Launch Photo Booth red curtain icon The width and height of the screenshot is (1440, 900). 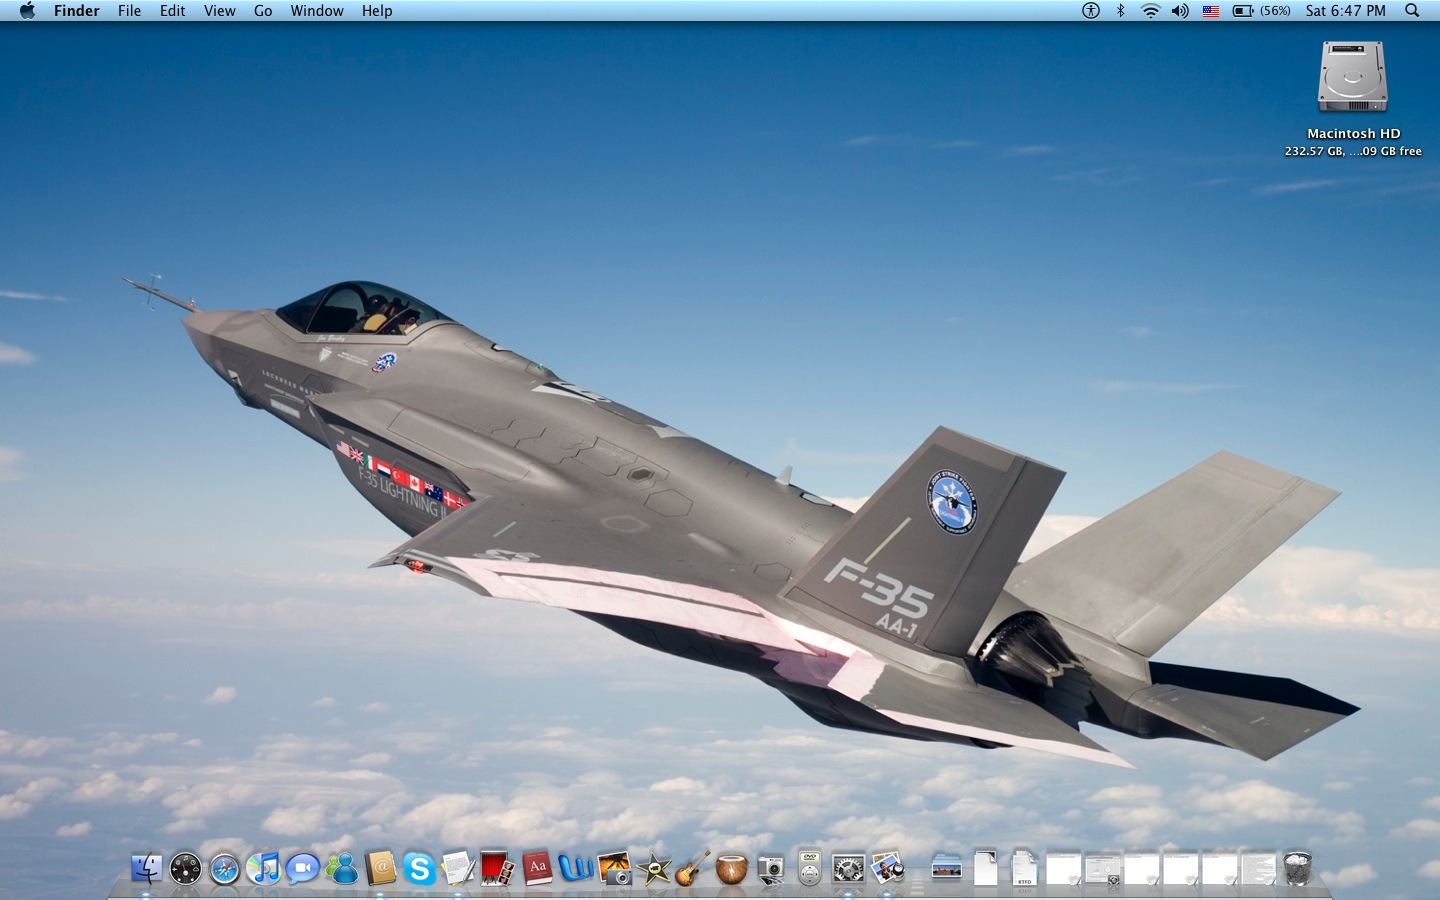(x=497, y=868)
